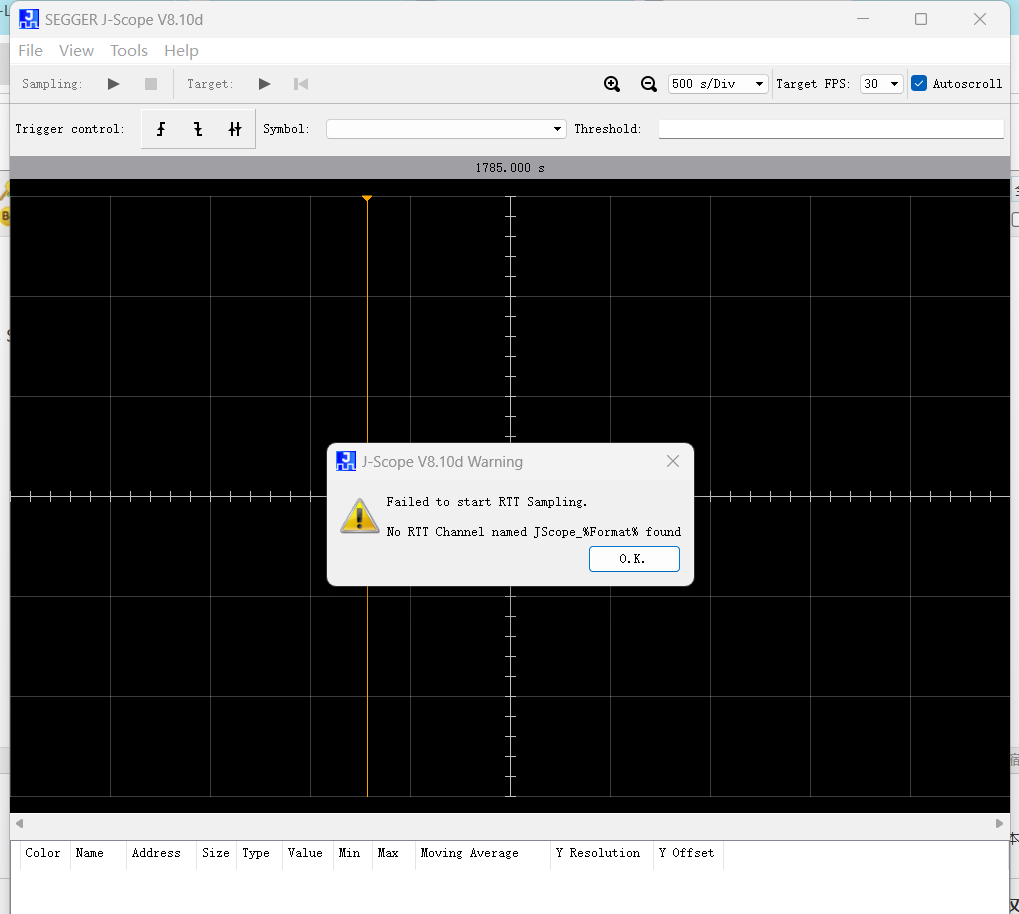Image resolution: width=1019 pixels, height=914 pixels.
Task: Open the Tools menu
Action: coord(129,51)
